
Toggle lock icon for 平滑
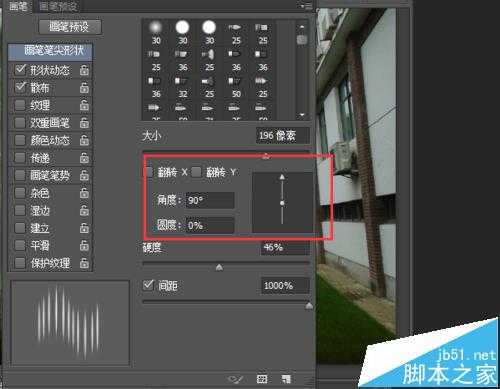(84, 246)
